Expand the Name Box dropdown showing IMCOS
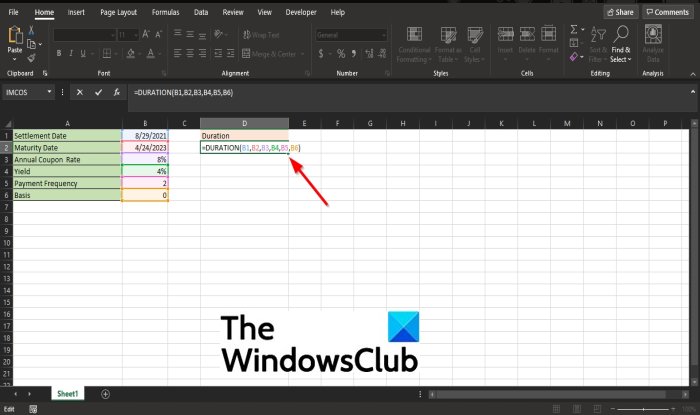This screenshot has width=700, height=415. coord(49,92)
